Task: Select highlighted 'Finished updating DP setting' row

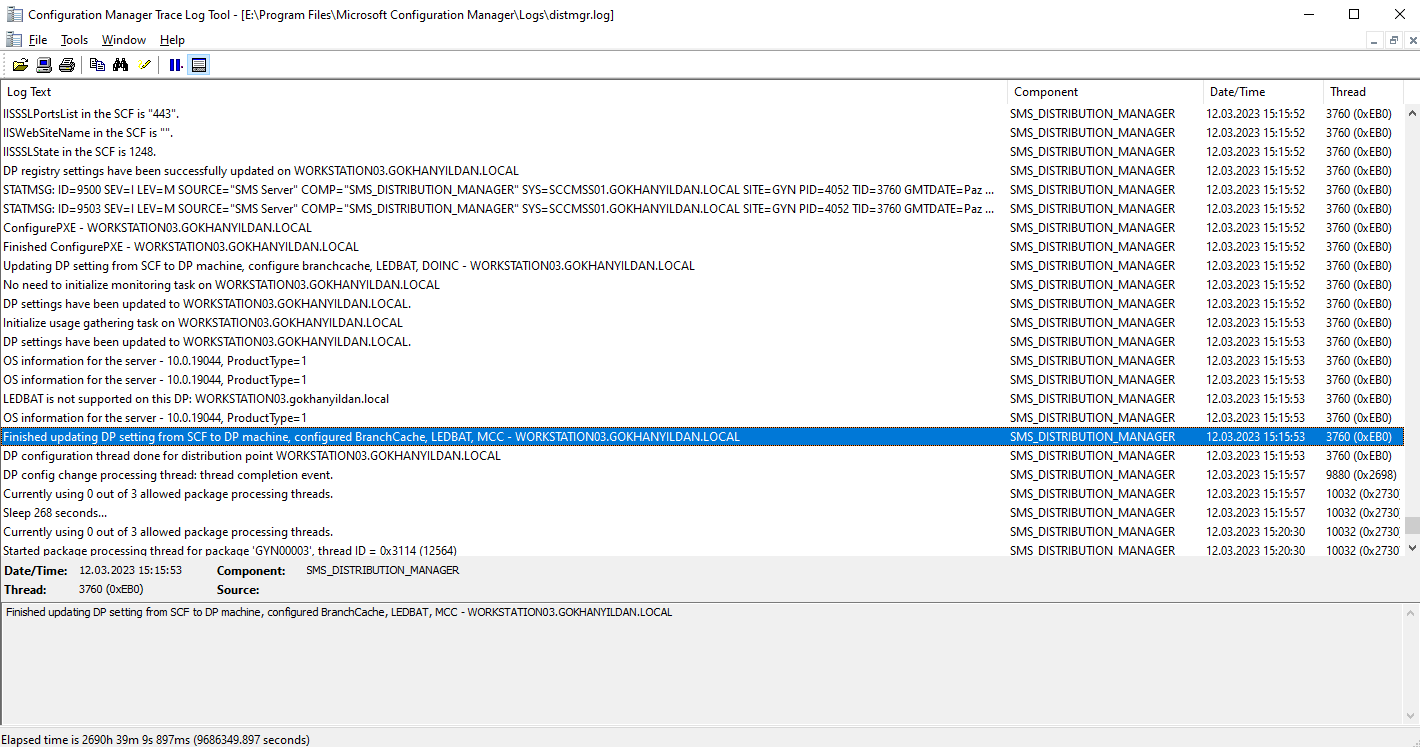Action: click(x=702, y=437)
